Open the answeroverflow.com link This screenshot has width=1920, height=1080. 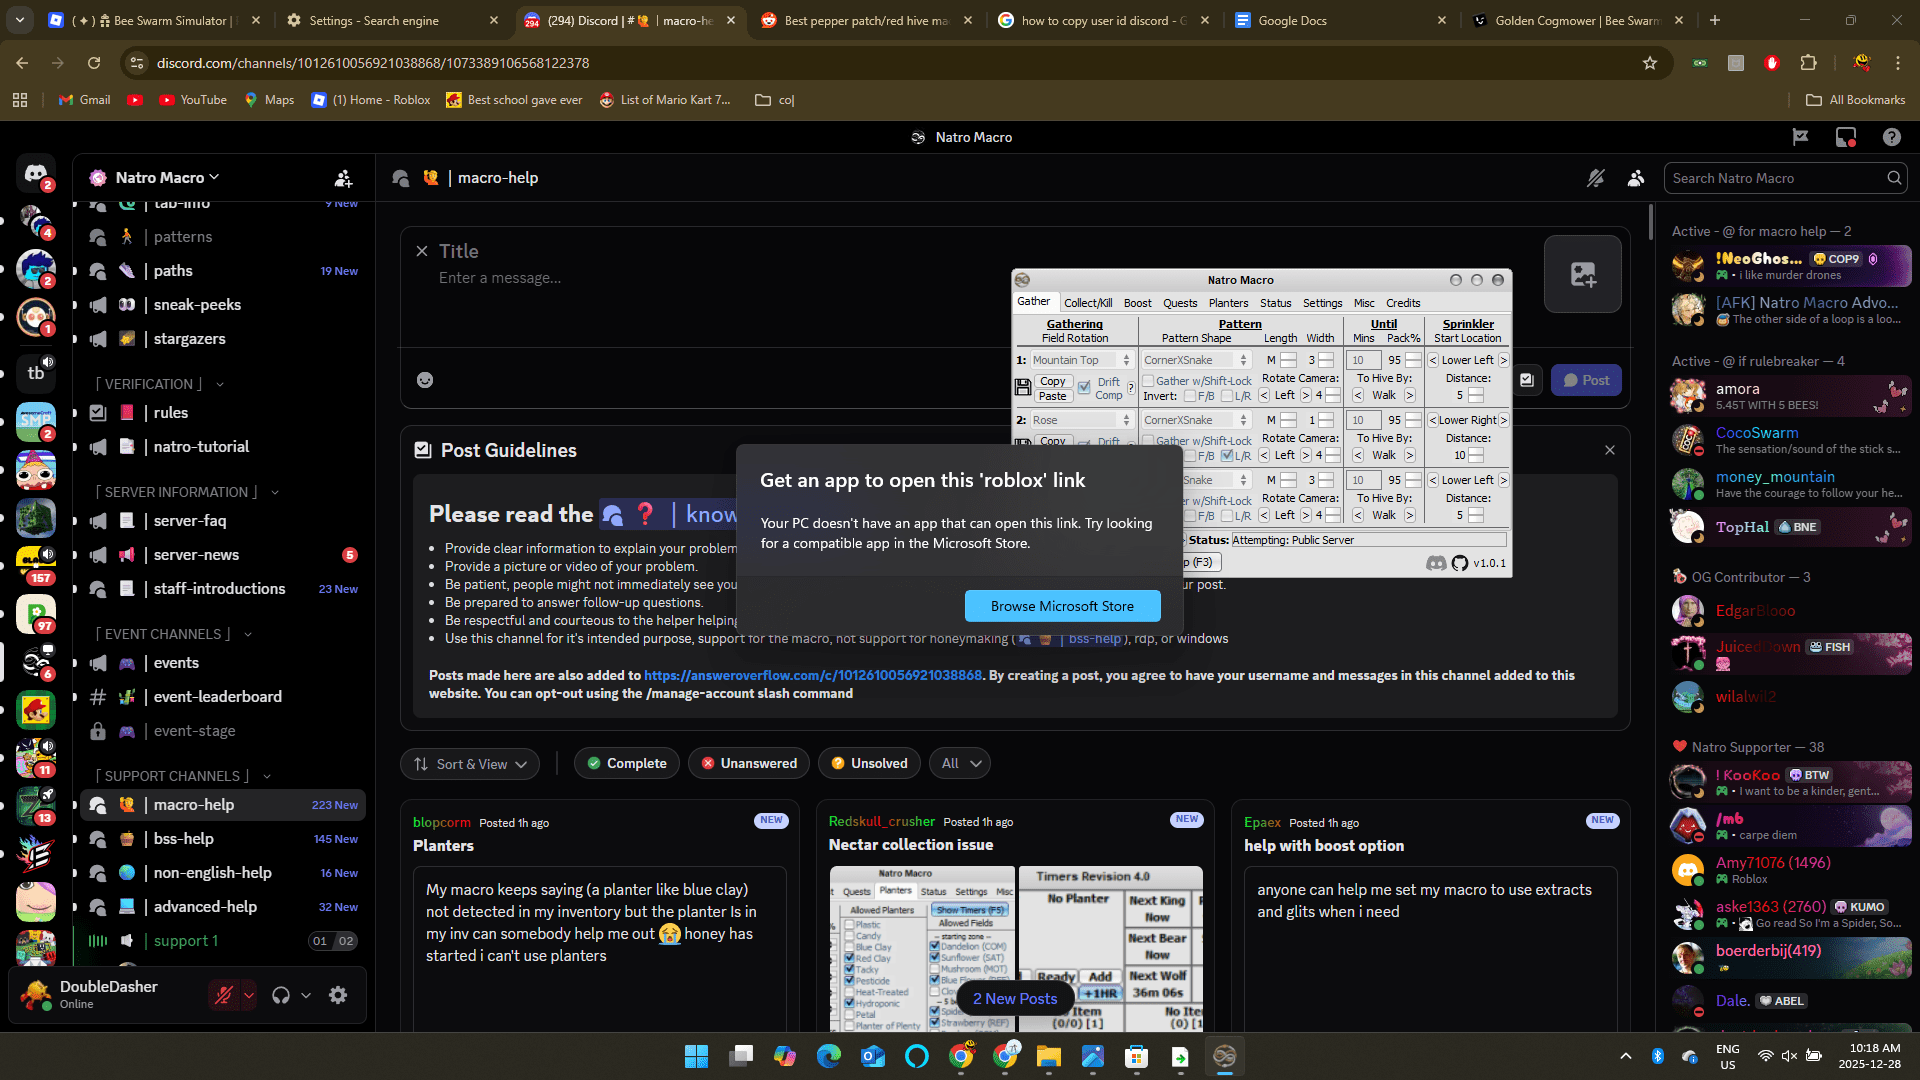click(x=813, y=675)
